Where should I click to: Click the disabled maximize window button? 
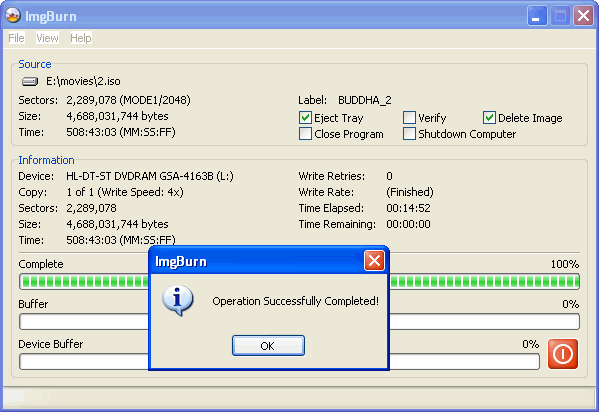560,16
